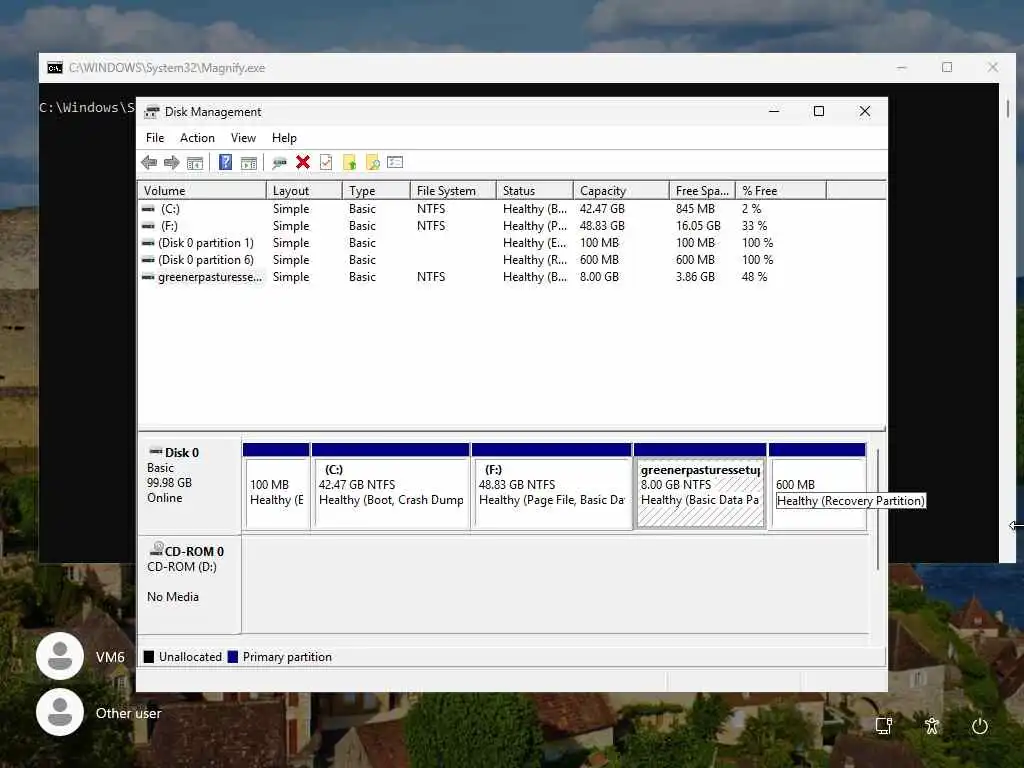1024x768 pixels.
Task: Click the 48 % free cell
Action: pos(754,277)
